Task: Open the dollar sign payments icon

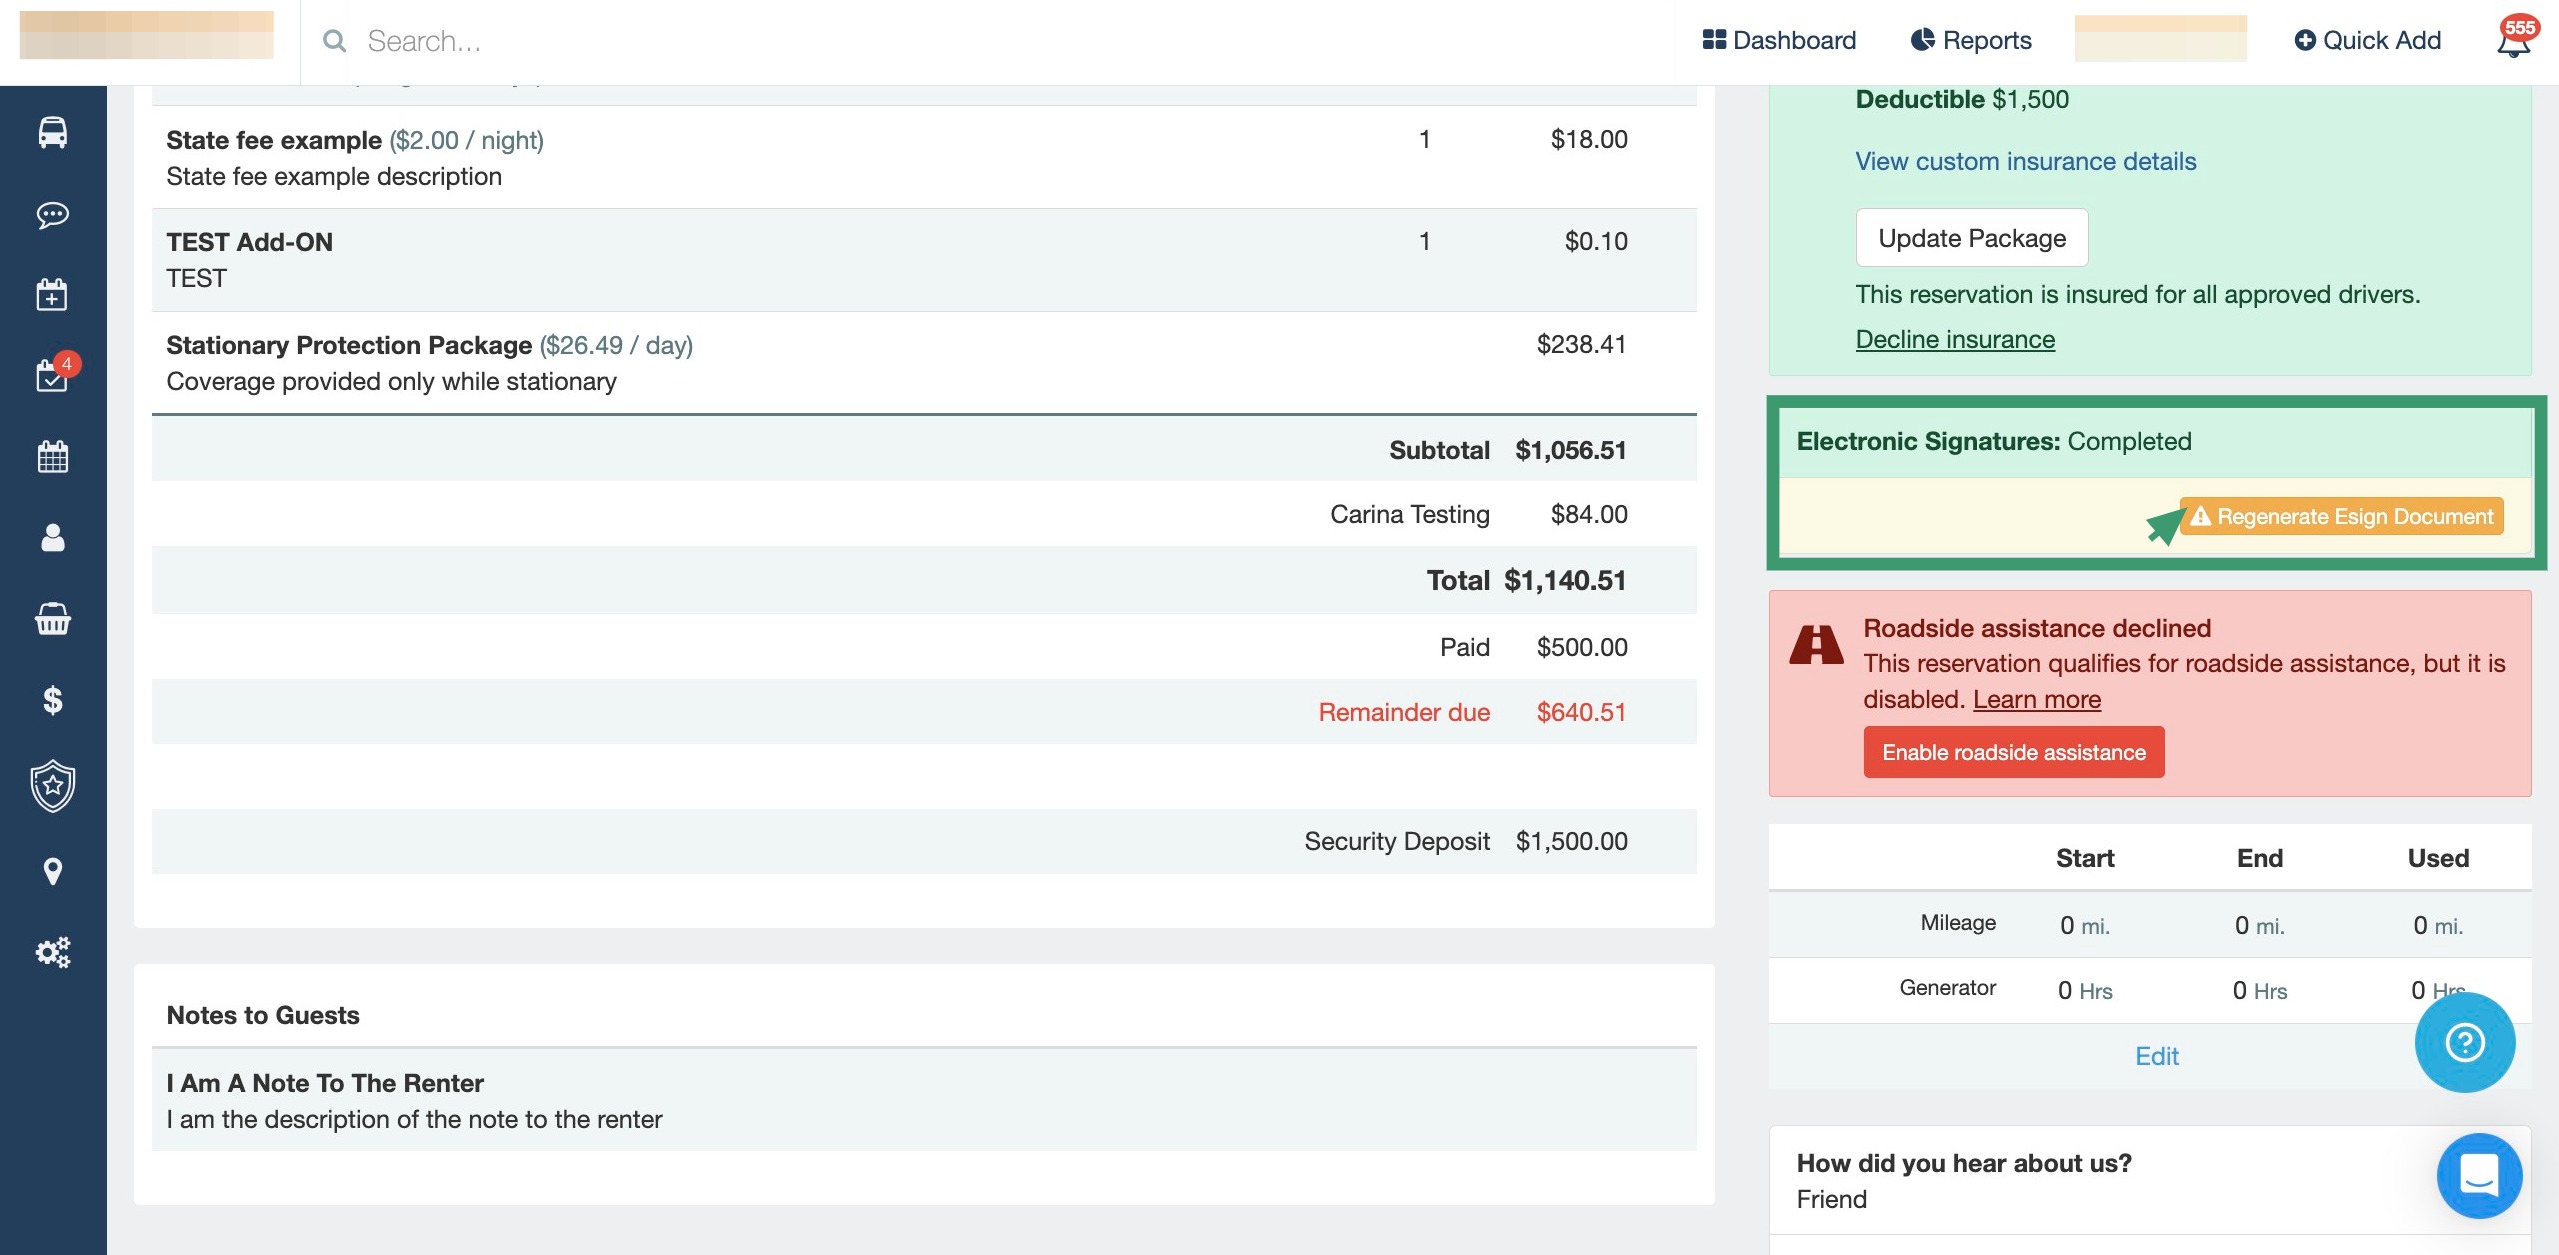Action: 52,700
